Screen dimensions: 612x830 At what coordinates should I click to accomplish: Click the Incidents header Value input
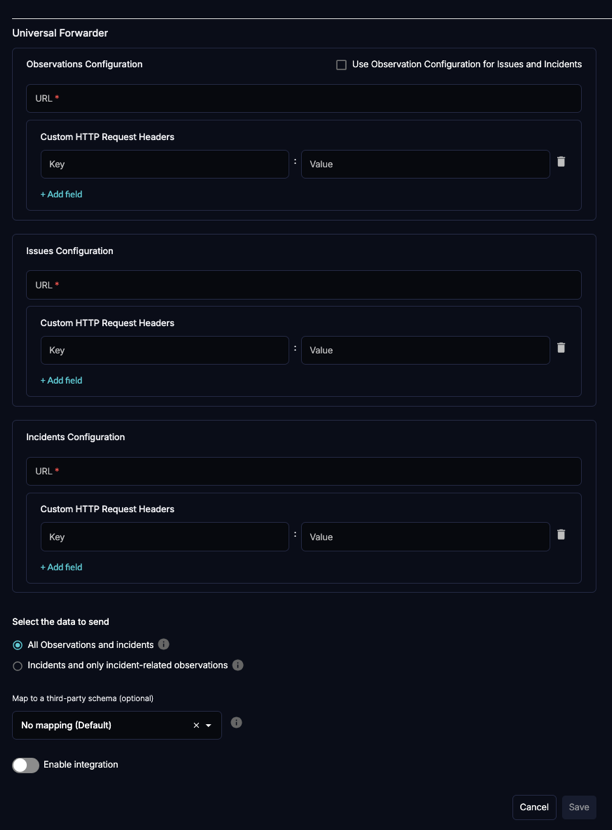pyautogui.click(x=425, y=537)
